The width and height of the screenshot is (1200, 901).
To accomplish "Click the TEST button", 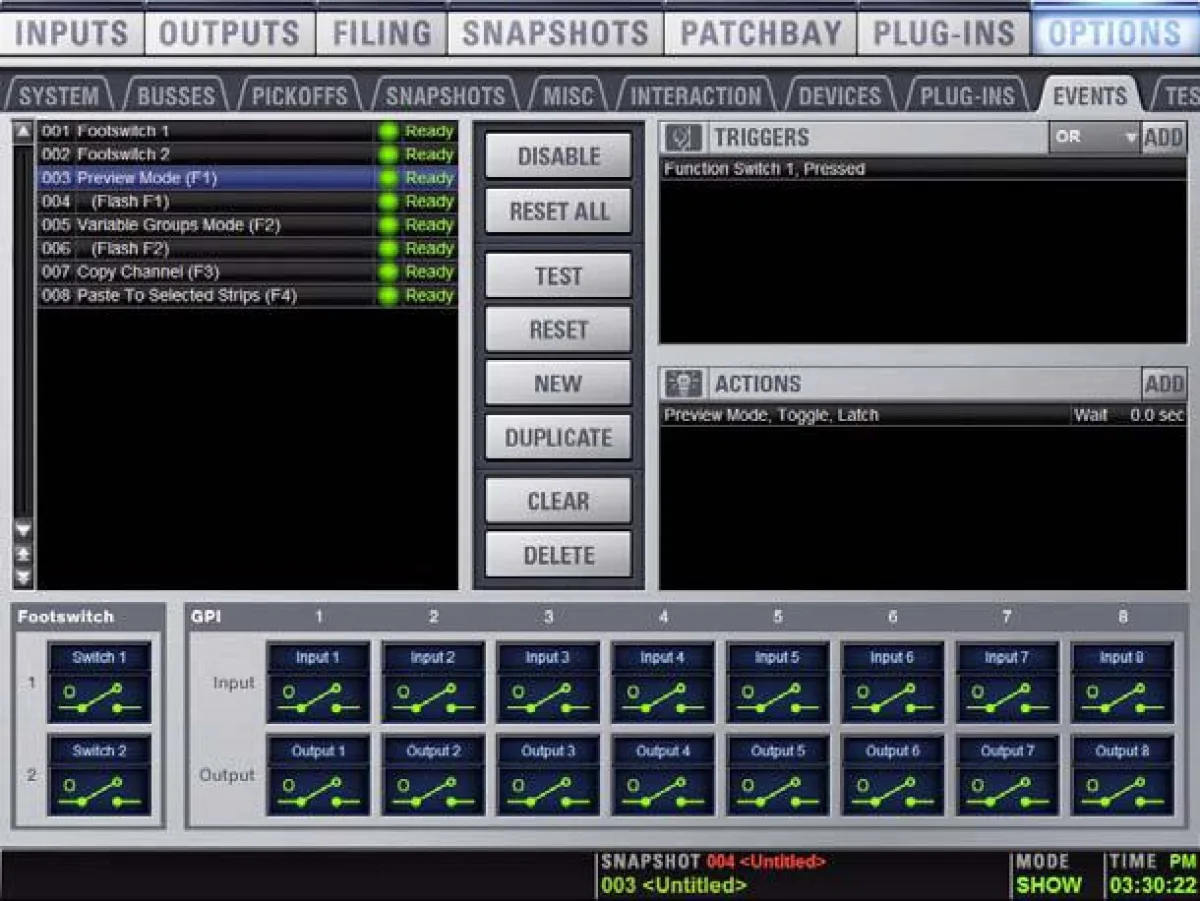I will [558, 276].
